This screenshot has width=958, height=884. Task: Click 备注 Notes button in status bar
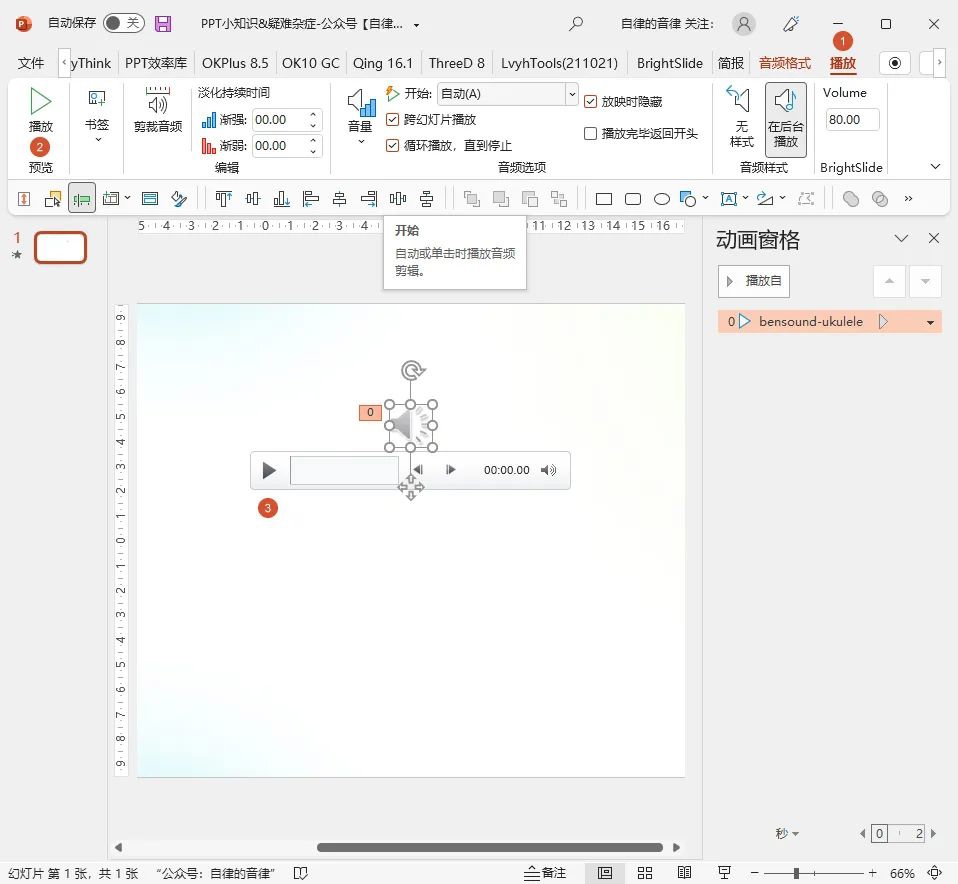(x=545, y=872)
